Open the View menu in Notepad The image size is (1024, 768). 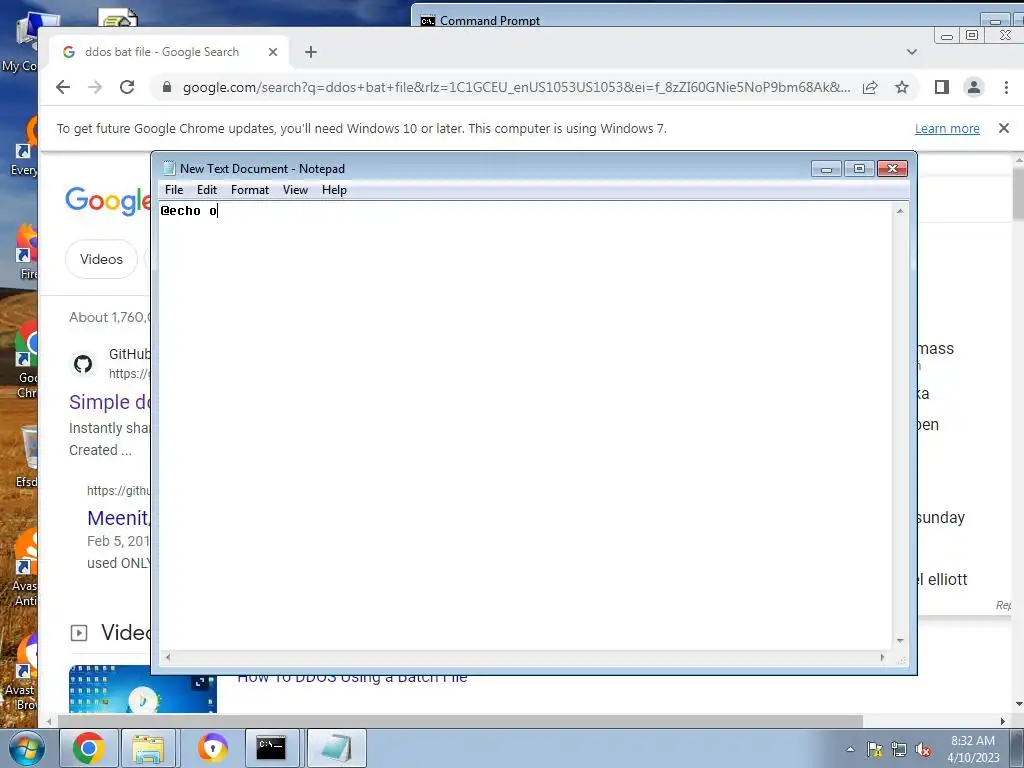(295, 190)
